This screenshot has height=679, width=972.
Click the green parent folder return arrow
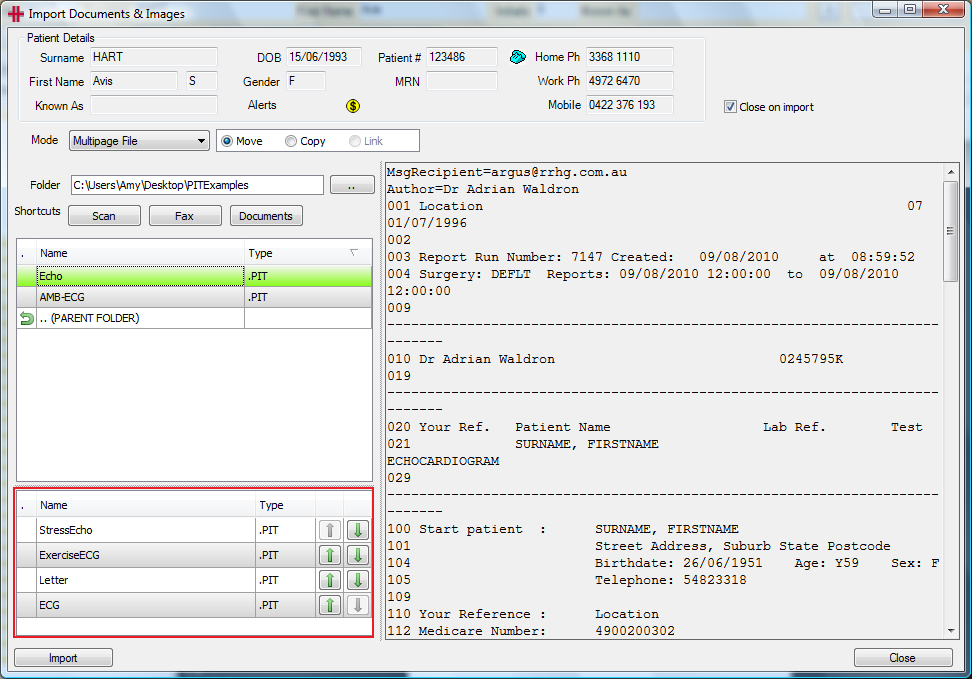click(27, 319)
